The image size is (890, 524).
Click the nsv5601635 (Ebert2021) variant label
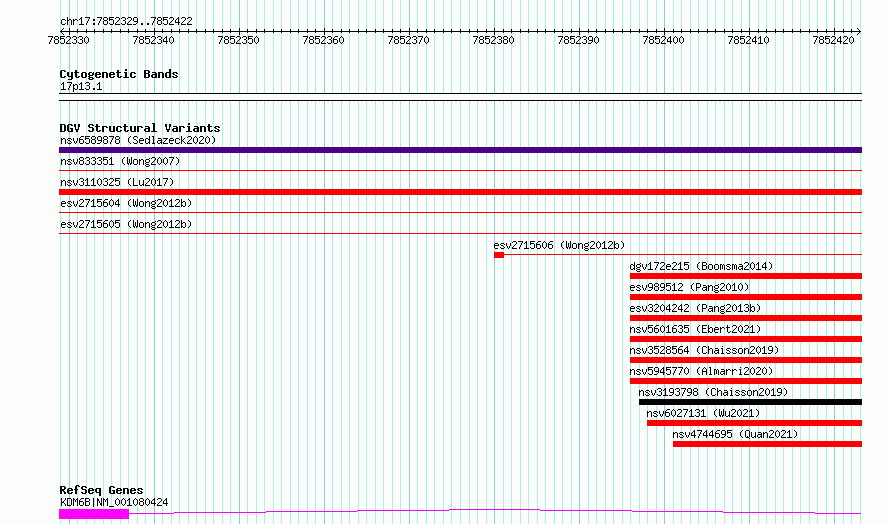[695, 329]
